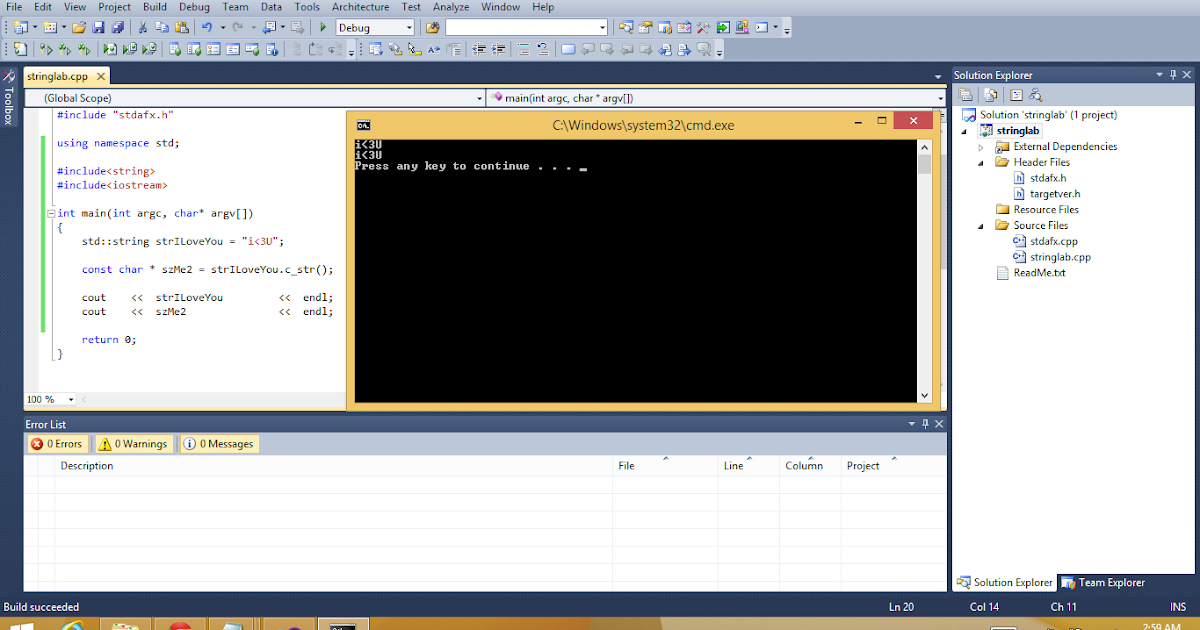Screen dimensions: 1200x630
Task: Click the Cut icon in the Standard toolbar
Action: (143, 26)
